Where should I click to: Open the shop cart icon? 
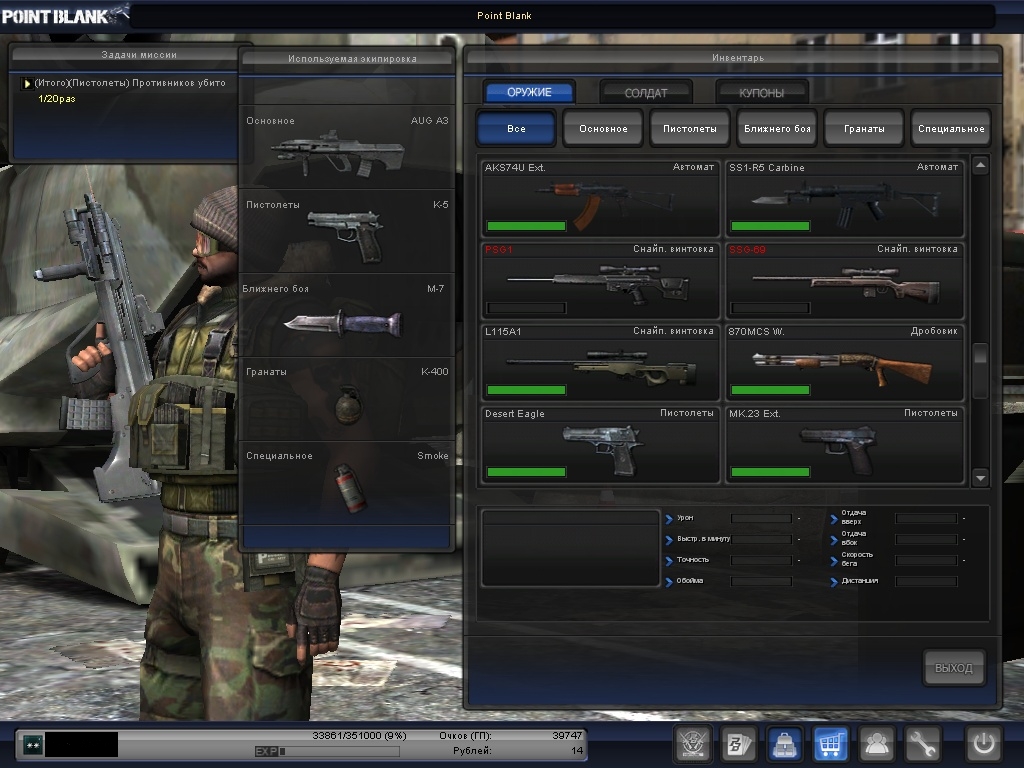pos(830,744)
